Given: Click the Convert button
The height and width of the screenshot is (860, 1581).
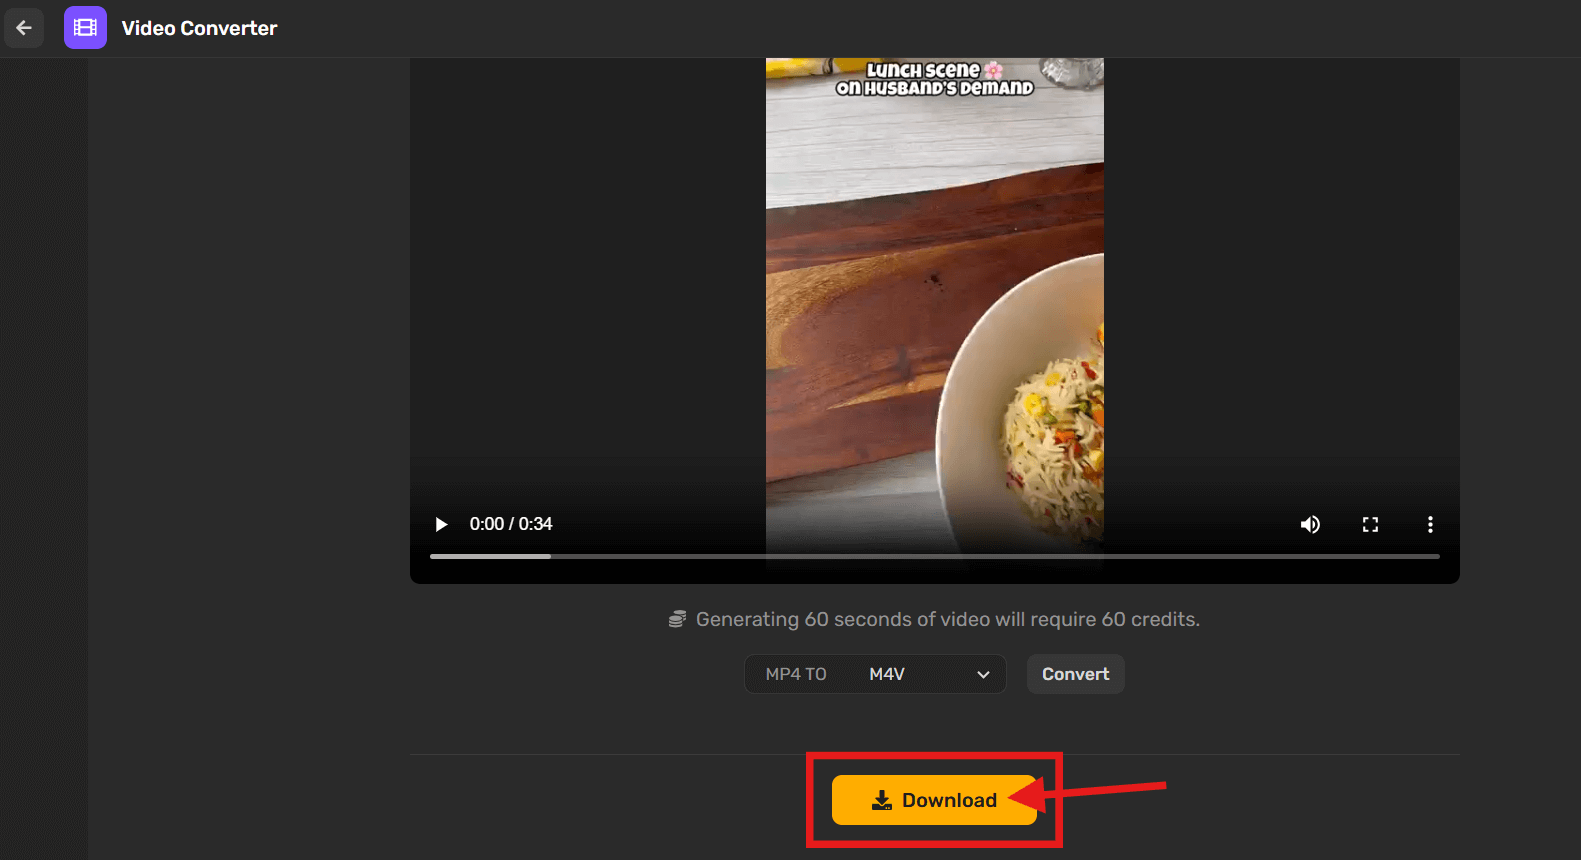Looking at the screenshot, I should click(x=1076, y=674).
